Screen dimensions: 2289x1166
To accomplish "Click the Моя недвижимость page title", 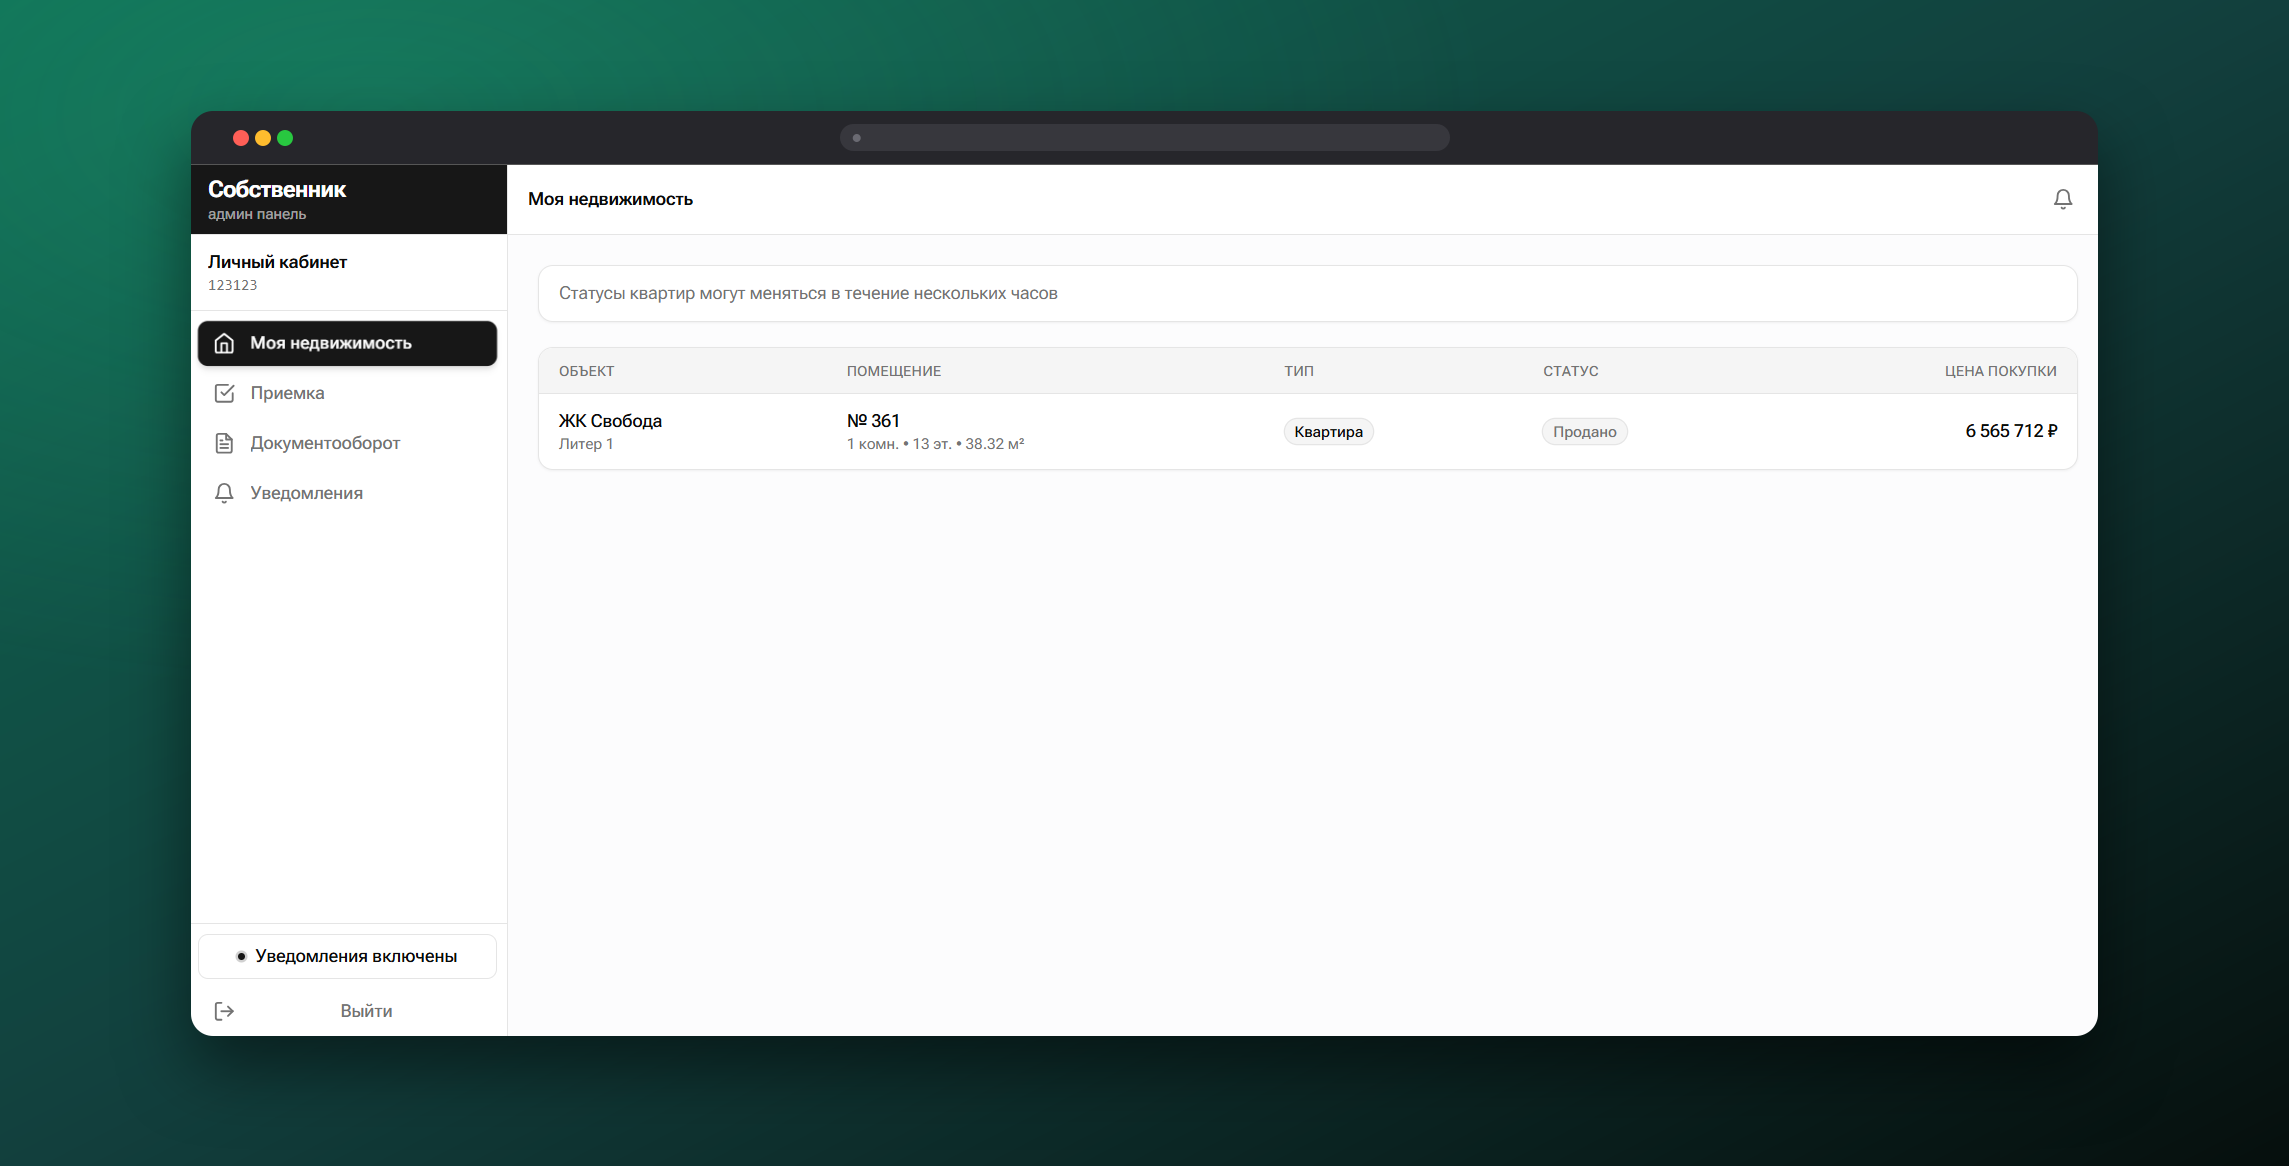I will click(610, 199).
